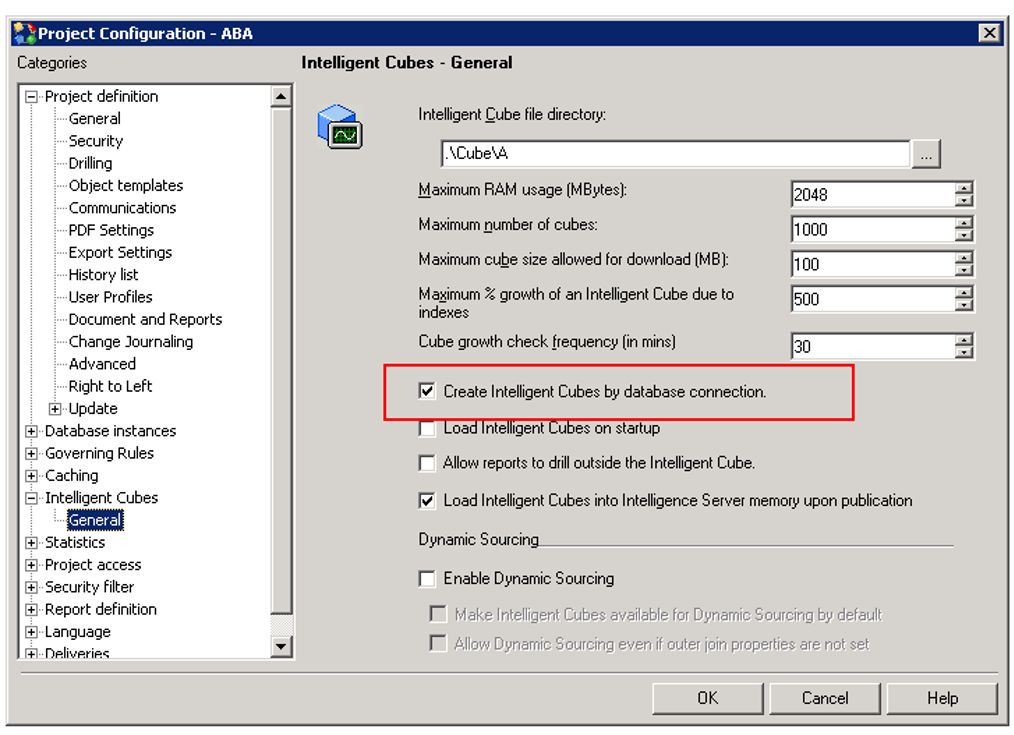Image resolution: width=1014 pixels, height=735 pixels.
Task: Enable Dynamic Sourcing
Action: 427,578
